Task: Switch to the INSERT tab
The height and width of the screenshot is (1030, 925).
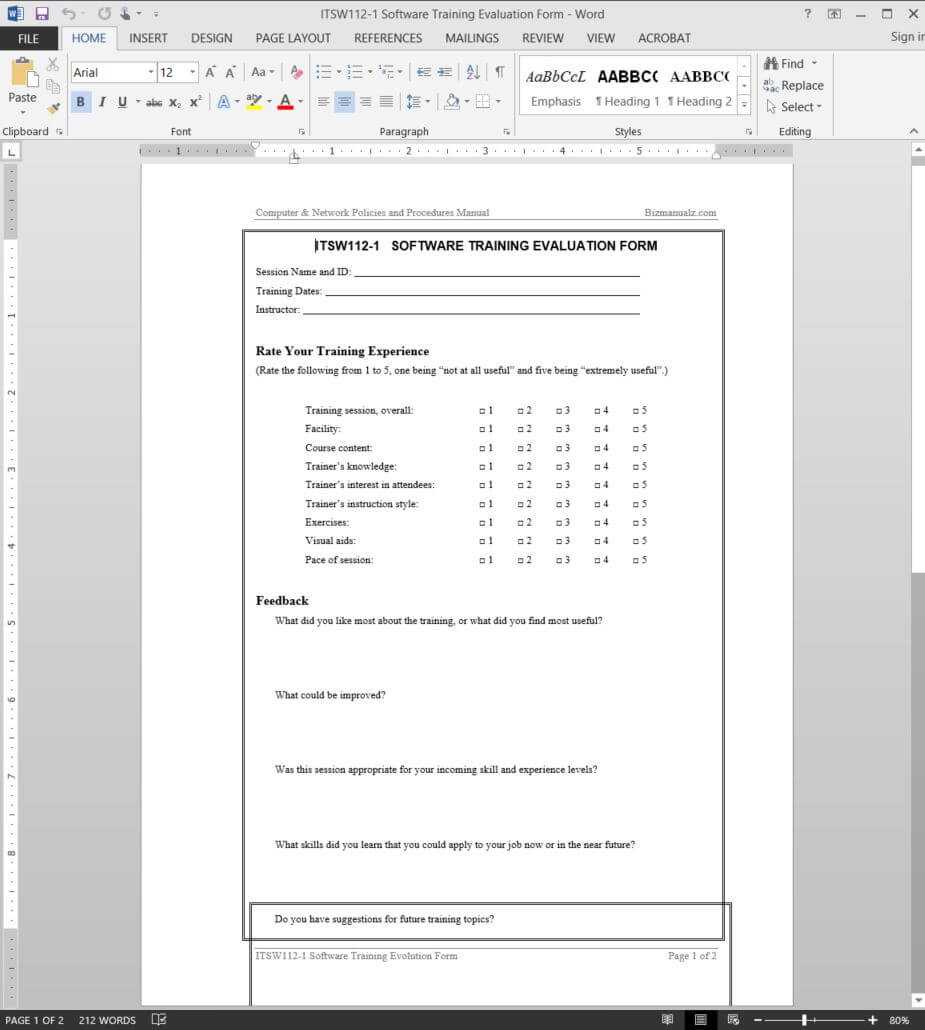Action: (x=148, y=39)
